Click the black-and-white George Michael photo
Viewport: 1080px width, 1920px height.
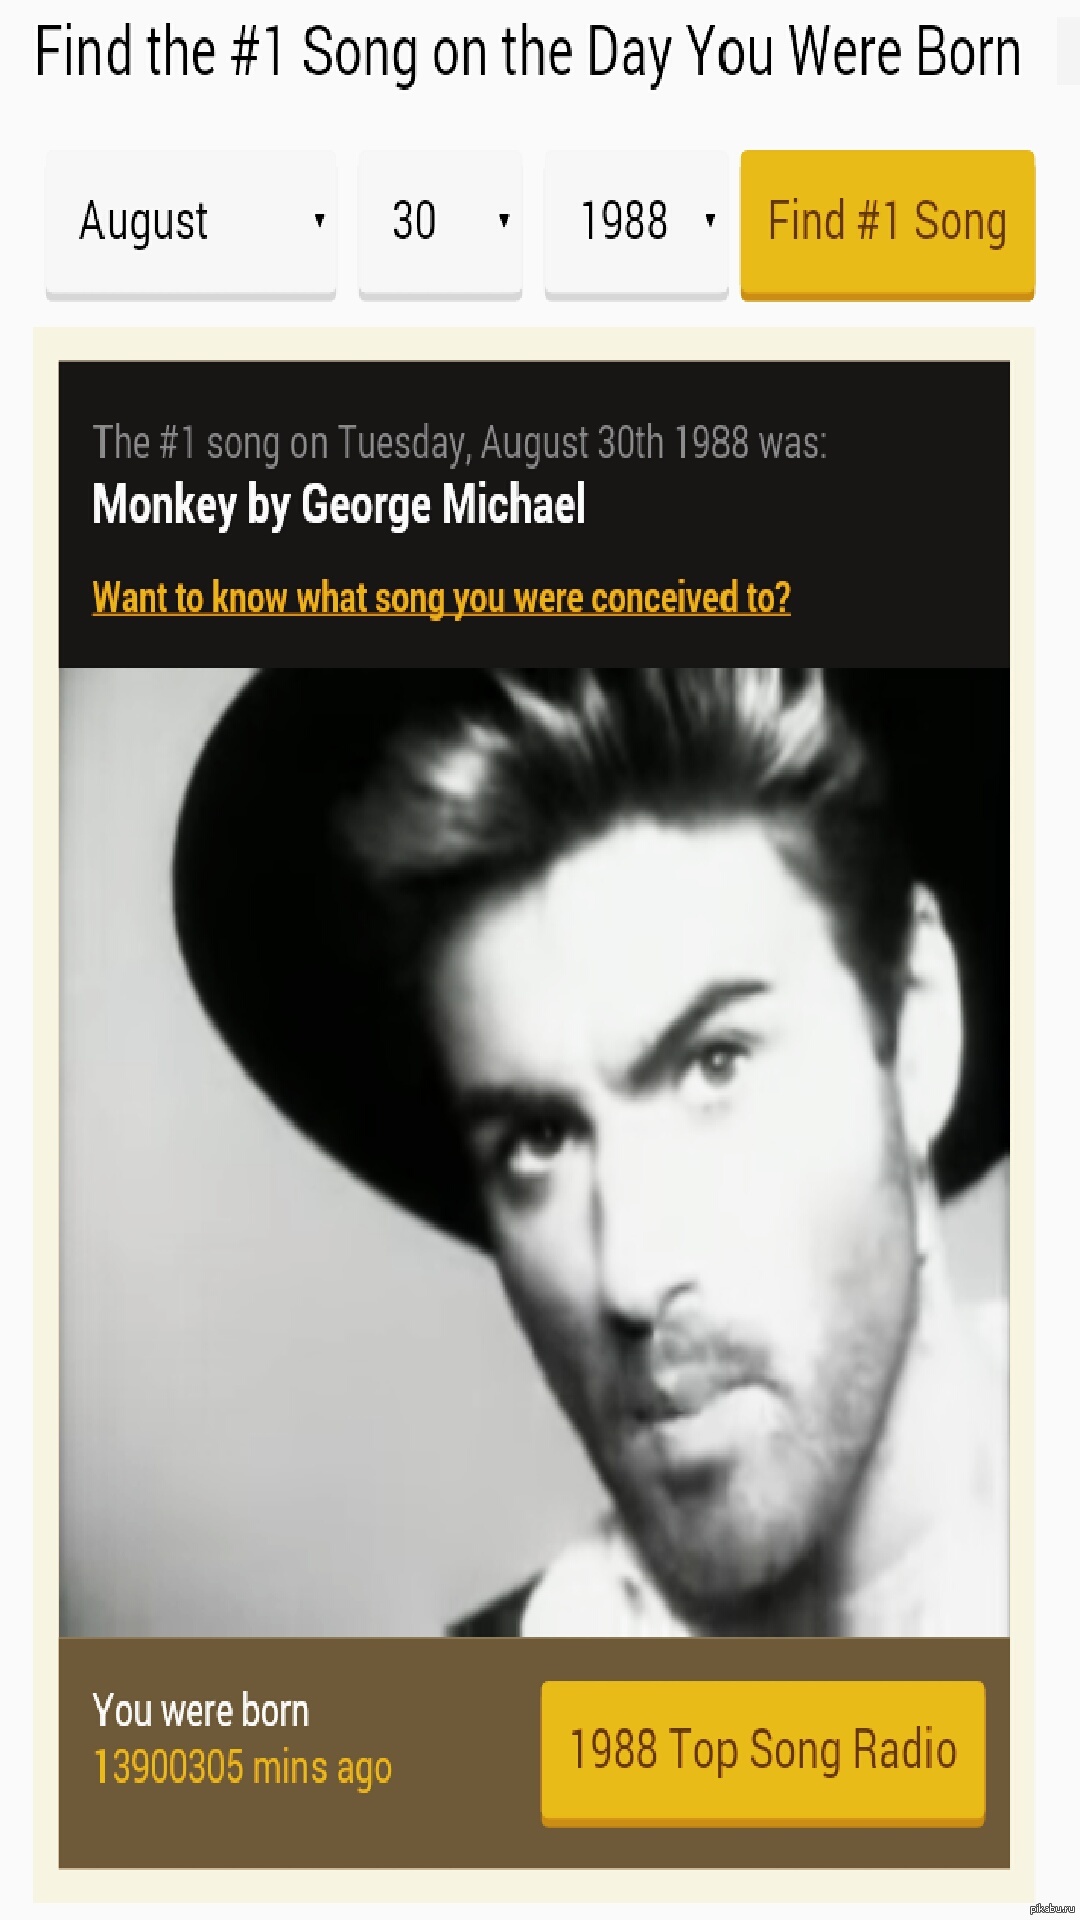(x=534, y=1150)
